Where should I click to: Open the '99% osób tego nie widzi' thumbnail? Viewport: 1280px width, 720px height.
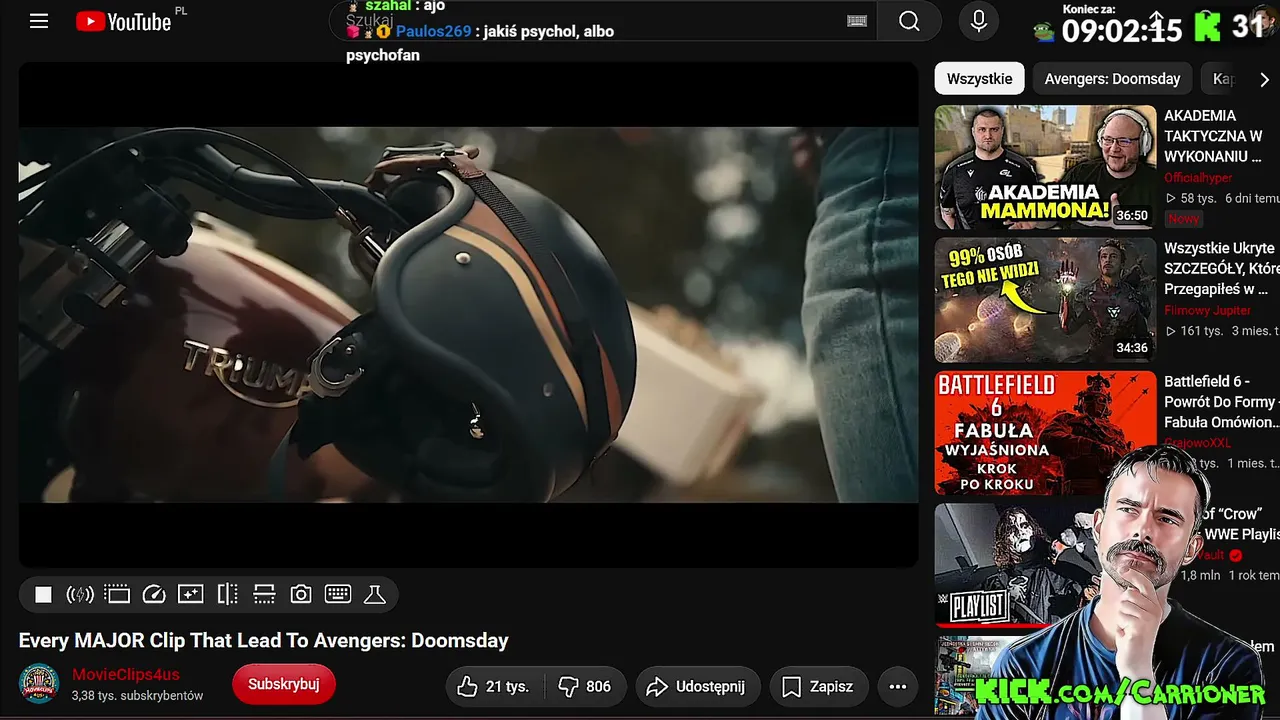click(1045, 300)
